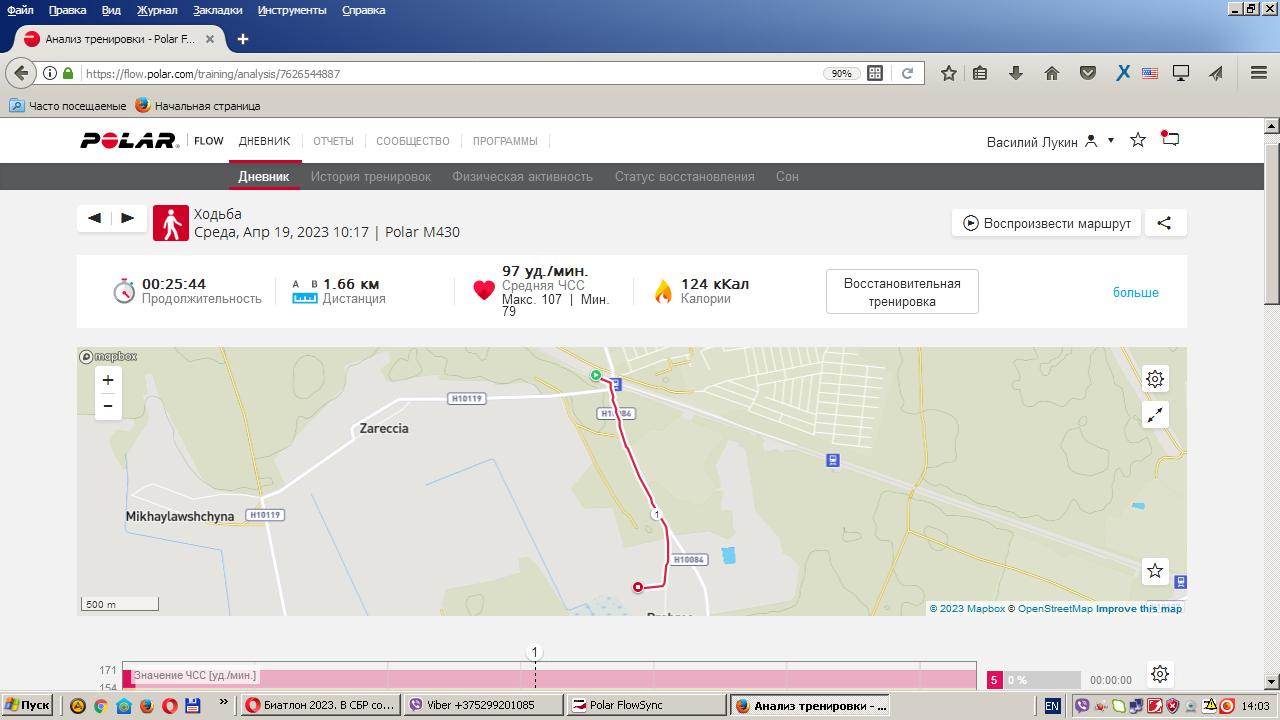Click lap 1 marker on the chart
The height and width of the screenshot is (720, 1280).
tap(534, 652)
